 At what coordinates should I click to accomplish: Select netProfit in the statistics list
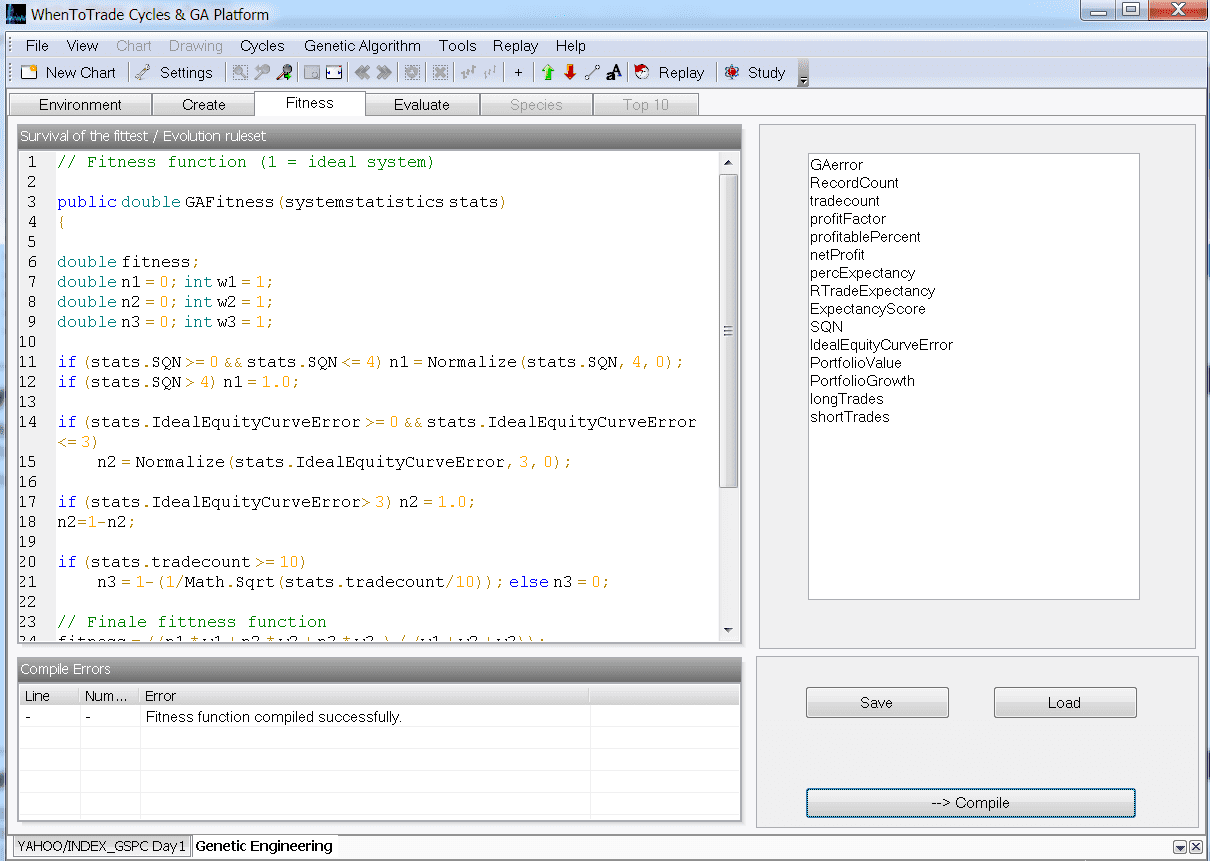coord(837,255)
